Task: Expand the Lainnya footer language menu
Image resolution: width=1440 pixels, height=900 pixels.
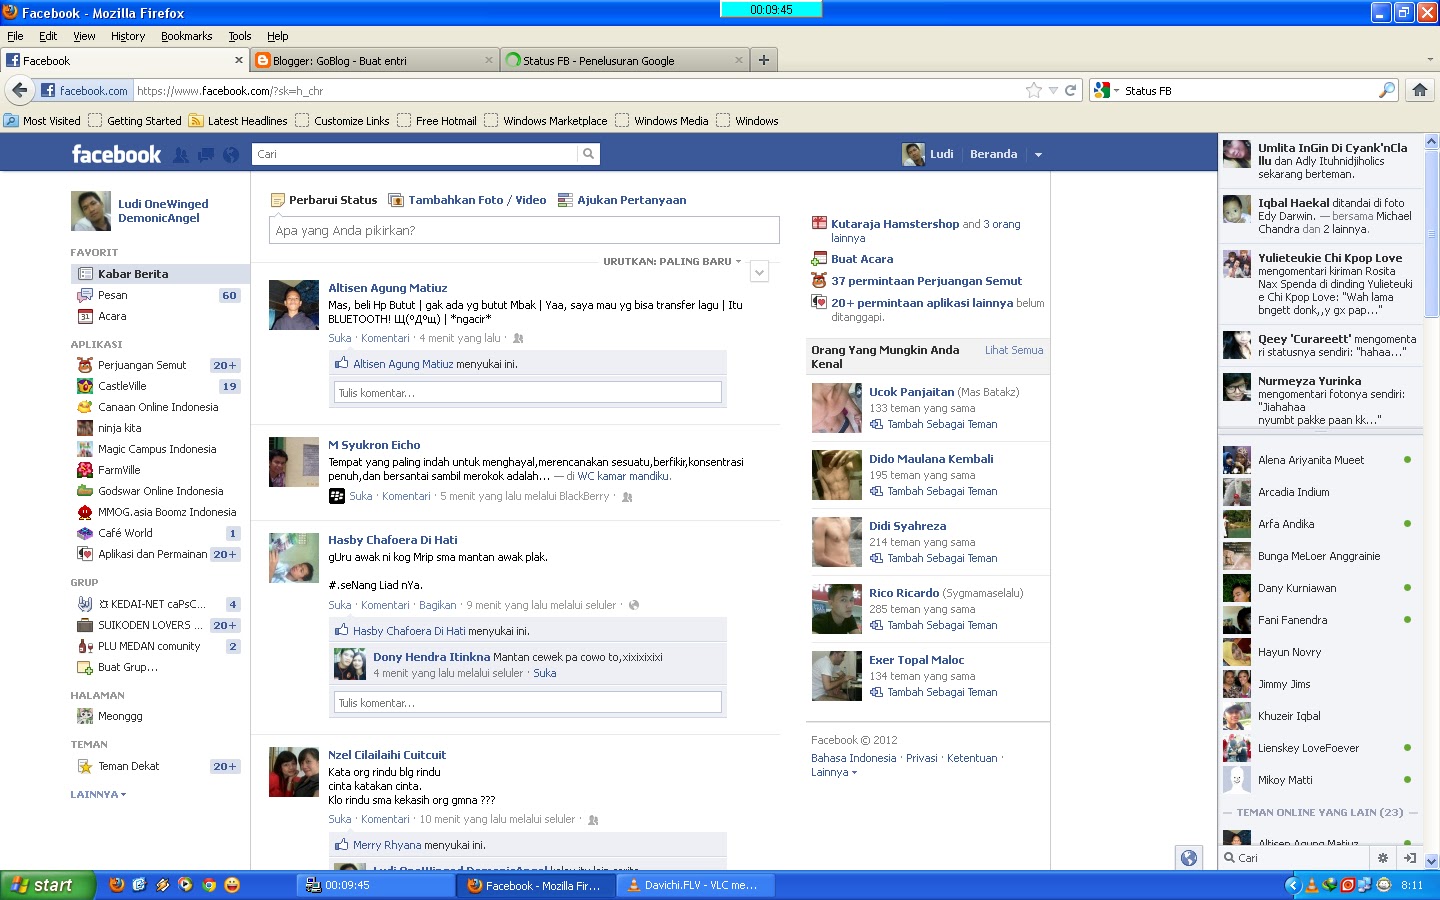Action: click(834, 772)
